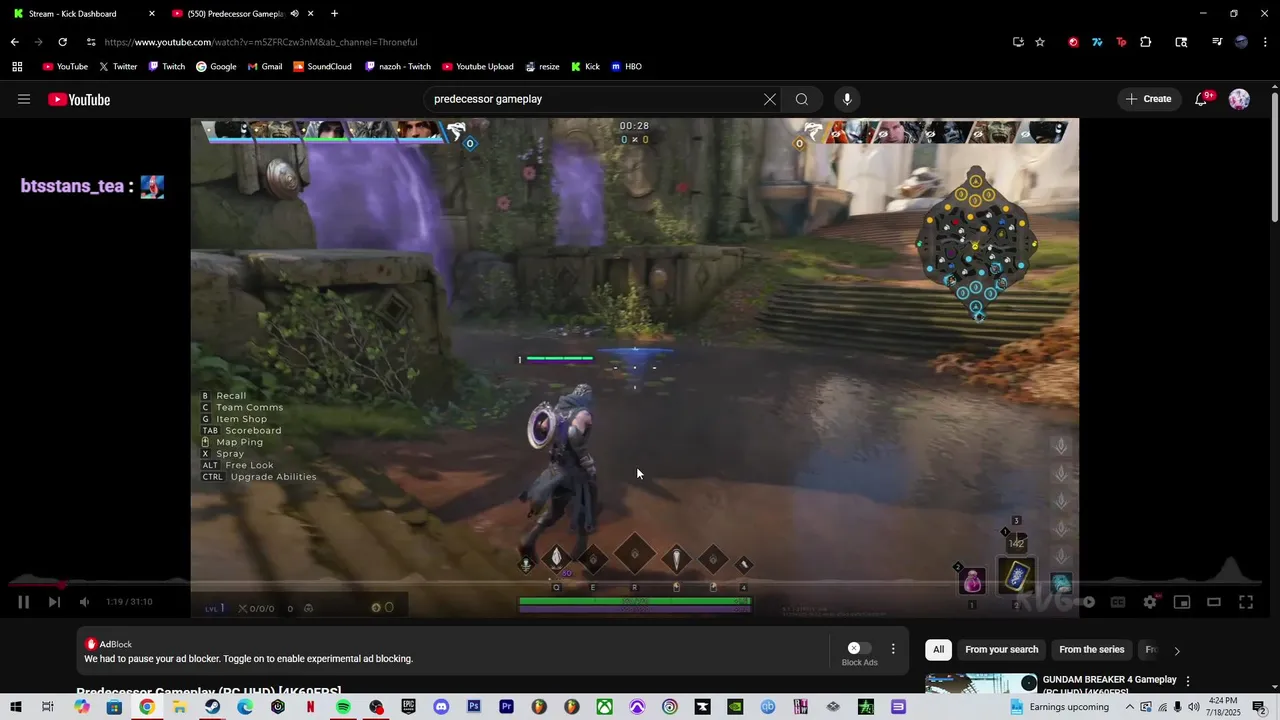Open Spotify from the taskbar

(x=343, y=707)
